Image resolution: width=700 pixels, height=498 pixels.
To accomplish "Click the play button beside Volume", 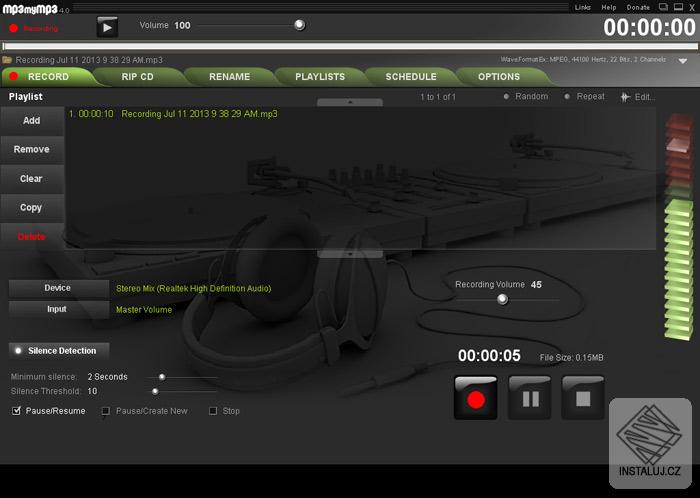I will pyautogui.click(x=107, y=27).
